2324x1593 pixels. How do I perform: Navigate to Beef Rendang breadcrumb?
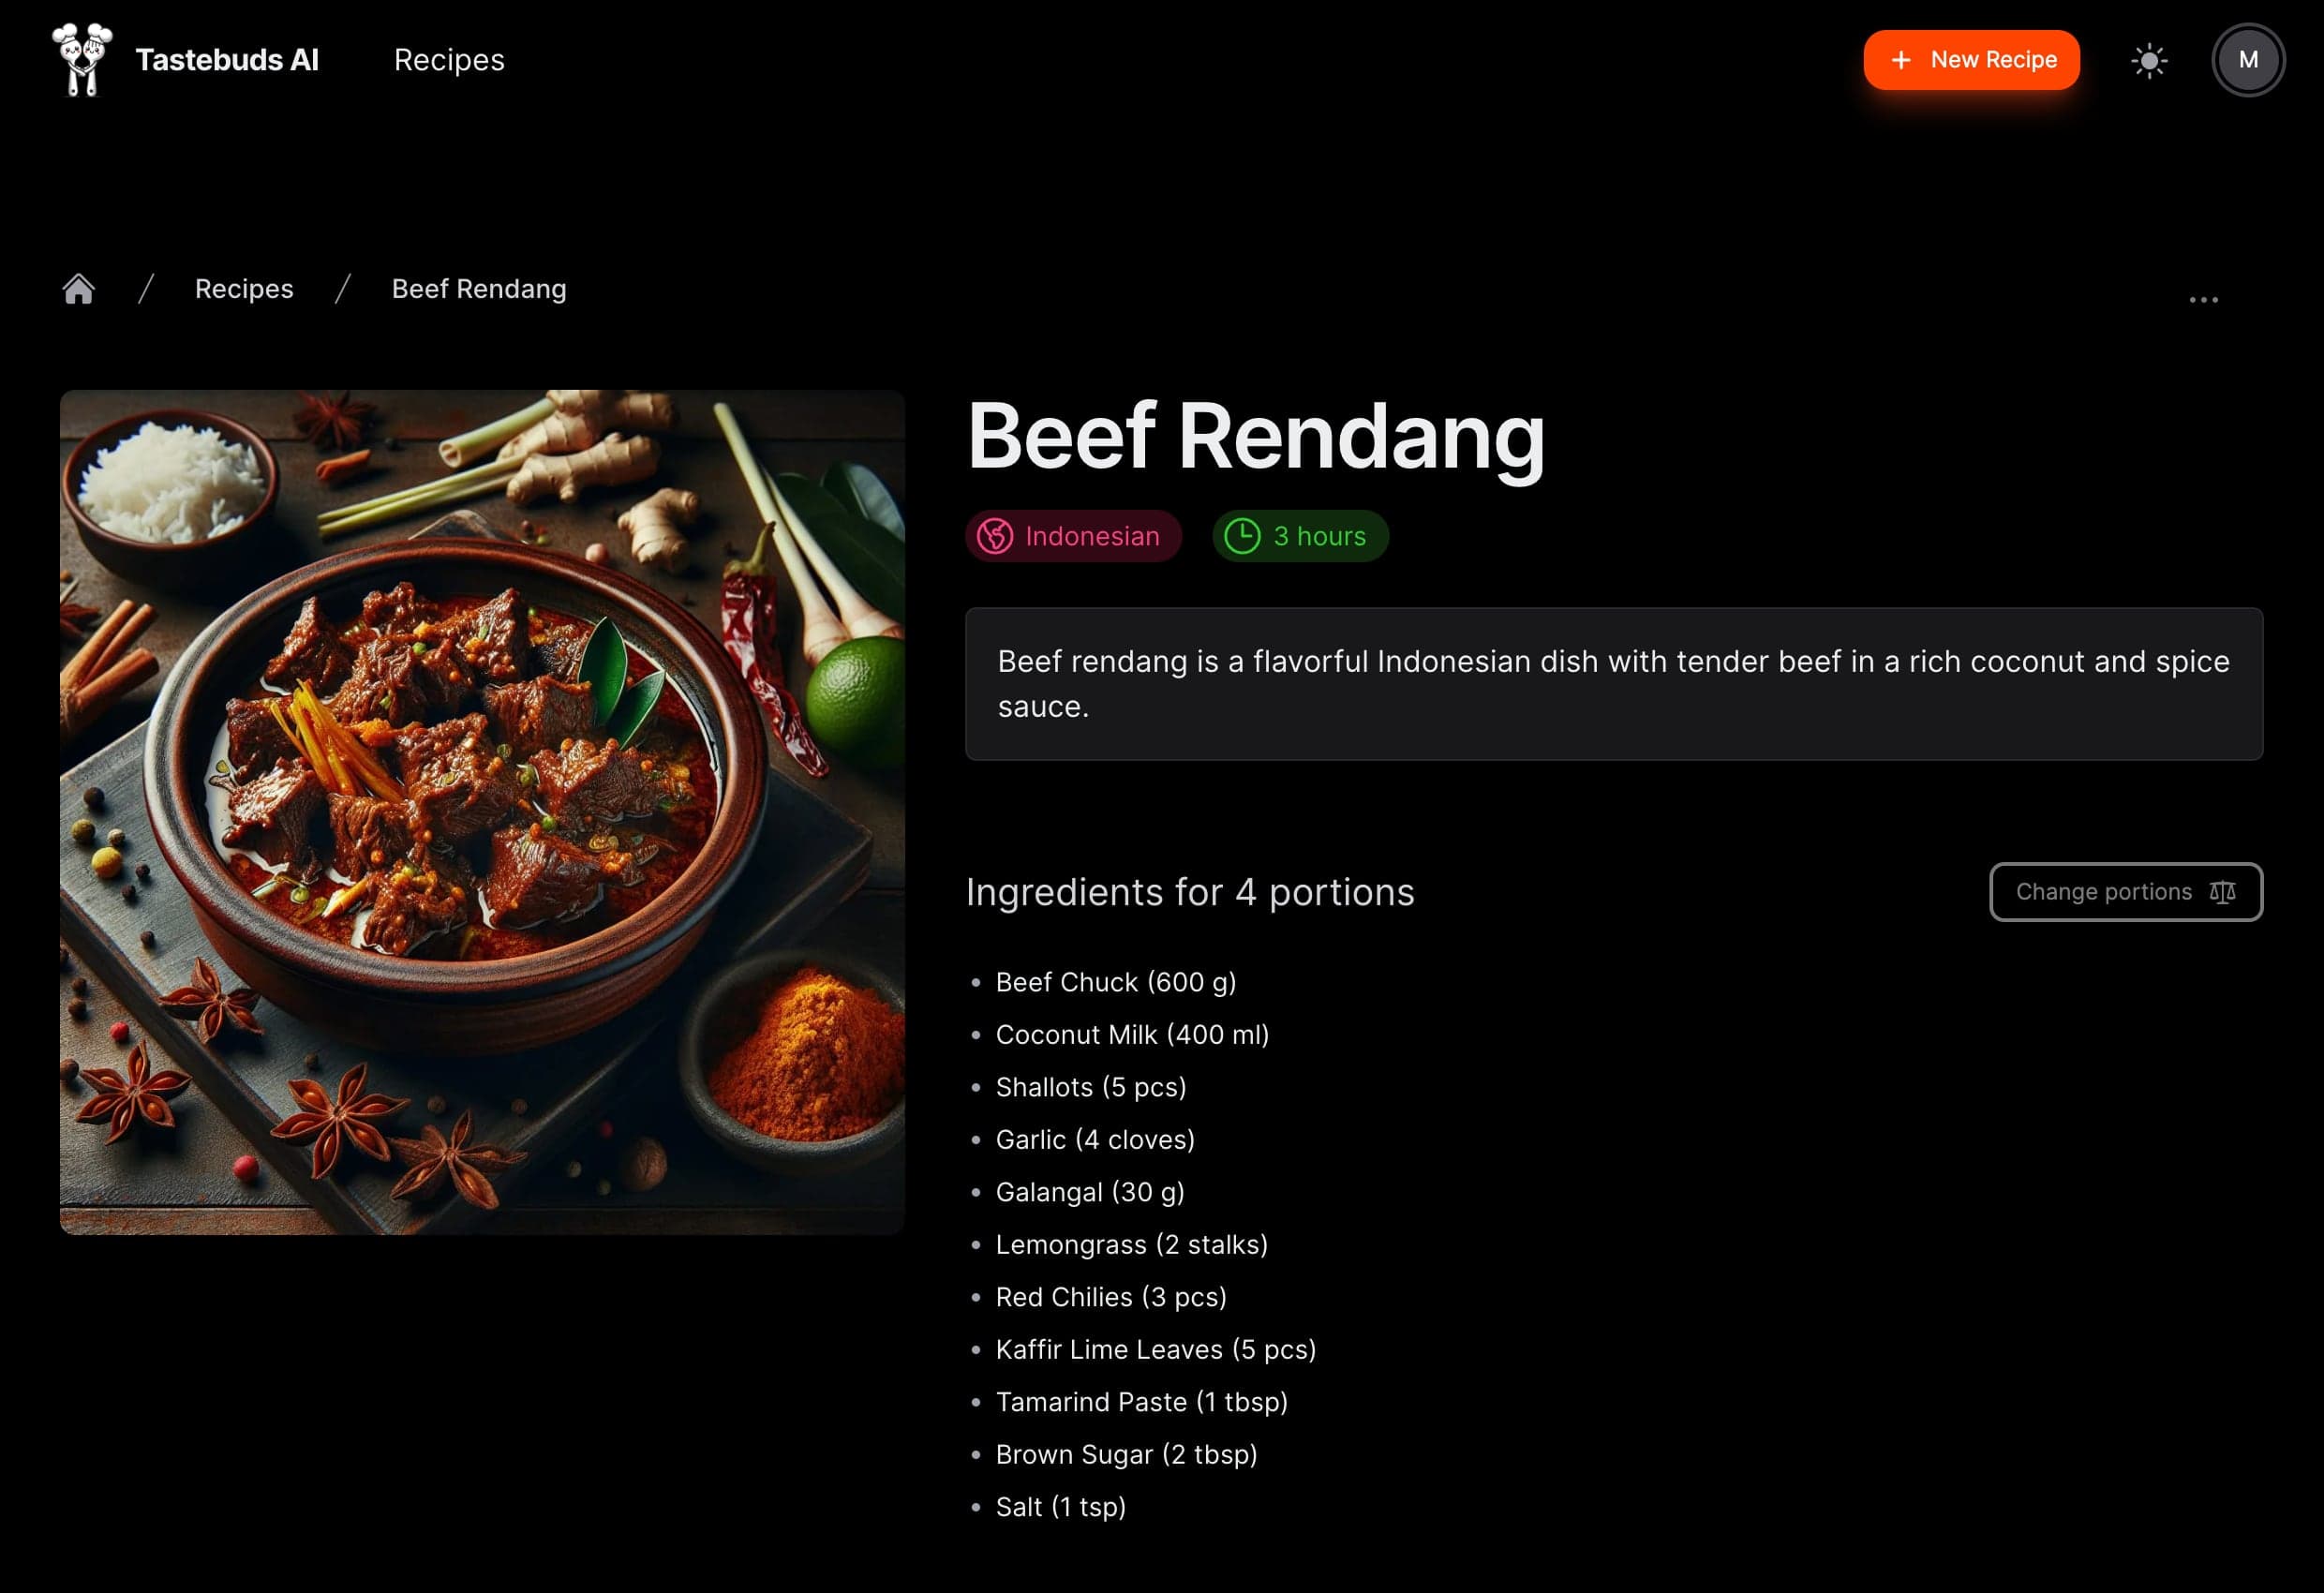click(477, 288)
